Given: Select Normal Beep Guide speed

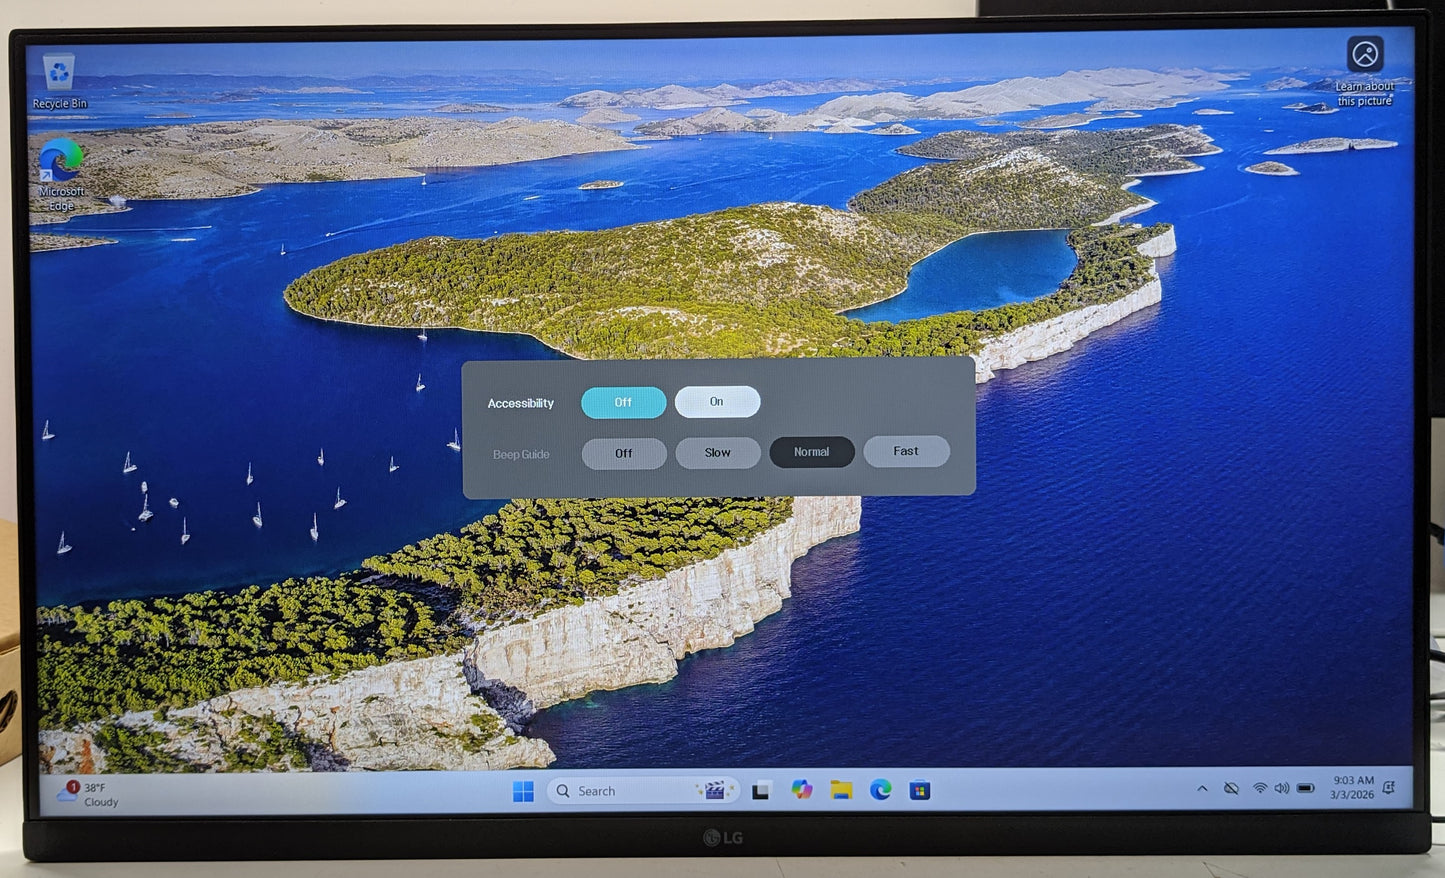Looking at the screenshot, I should pos(811,452).
